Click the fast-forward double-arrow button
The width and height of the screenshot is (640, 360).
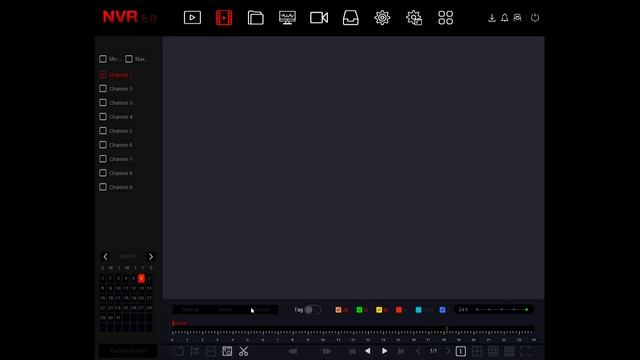327,351
